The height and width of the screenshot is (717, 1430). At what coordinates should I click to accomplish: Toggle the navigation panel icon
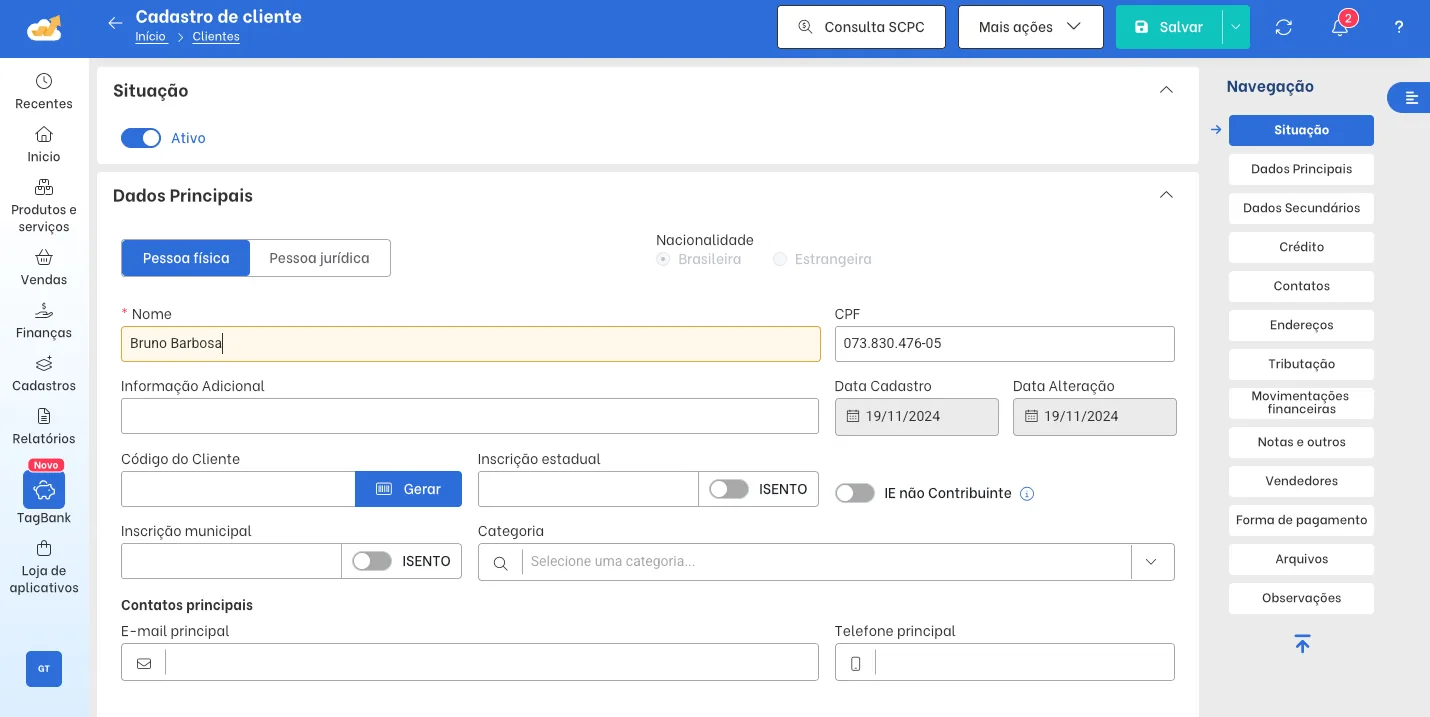pos(1411,97)
